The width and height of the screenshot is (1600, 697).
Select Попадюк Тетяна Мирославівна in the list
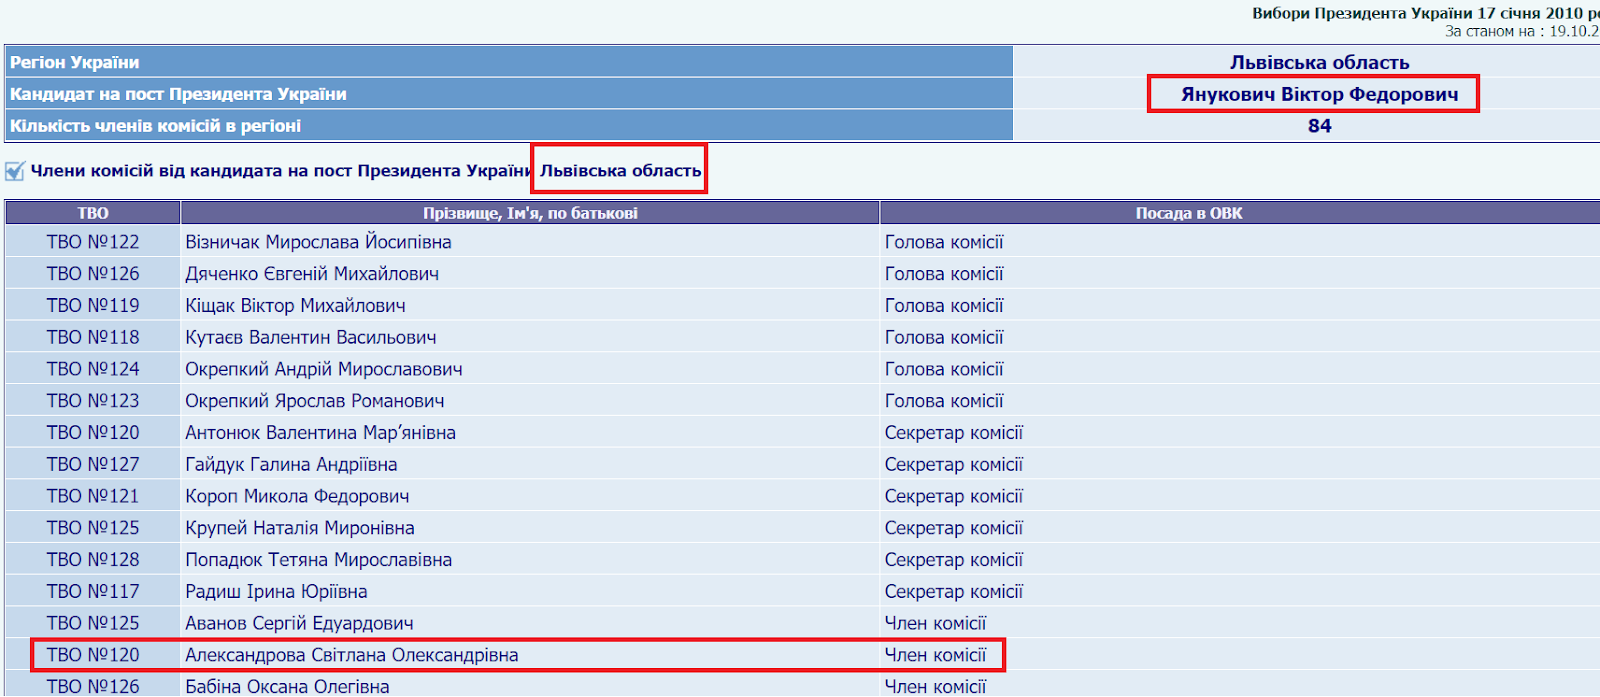tap(318, 560)
